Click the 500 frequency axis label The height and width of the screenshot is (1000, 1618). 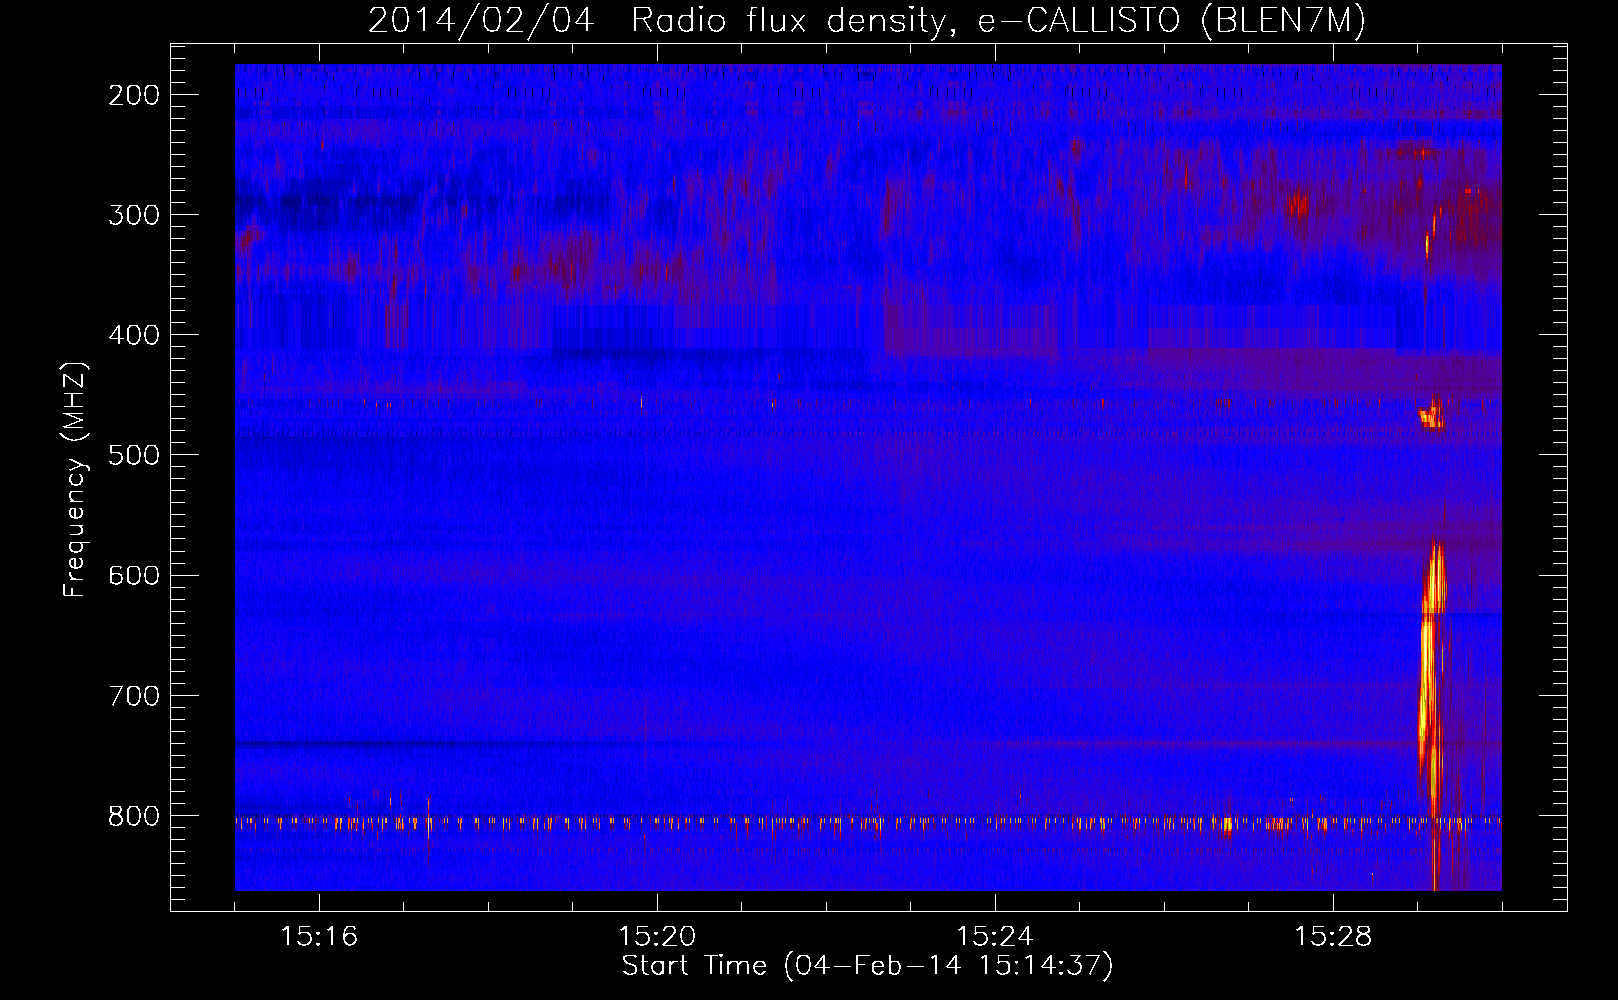tap(133, 455)
